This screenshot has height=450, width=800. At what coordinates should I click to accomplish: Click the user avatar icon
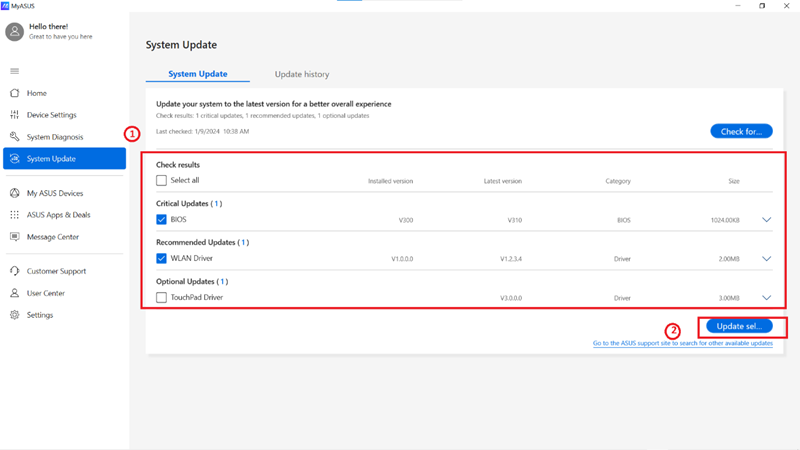(14, 32)
